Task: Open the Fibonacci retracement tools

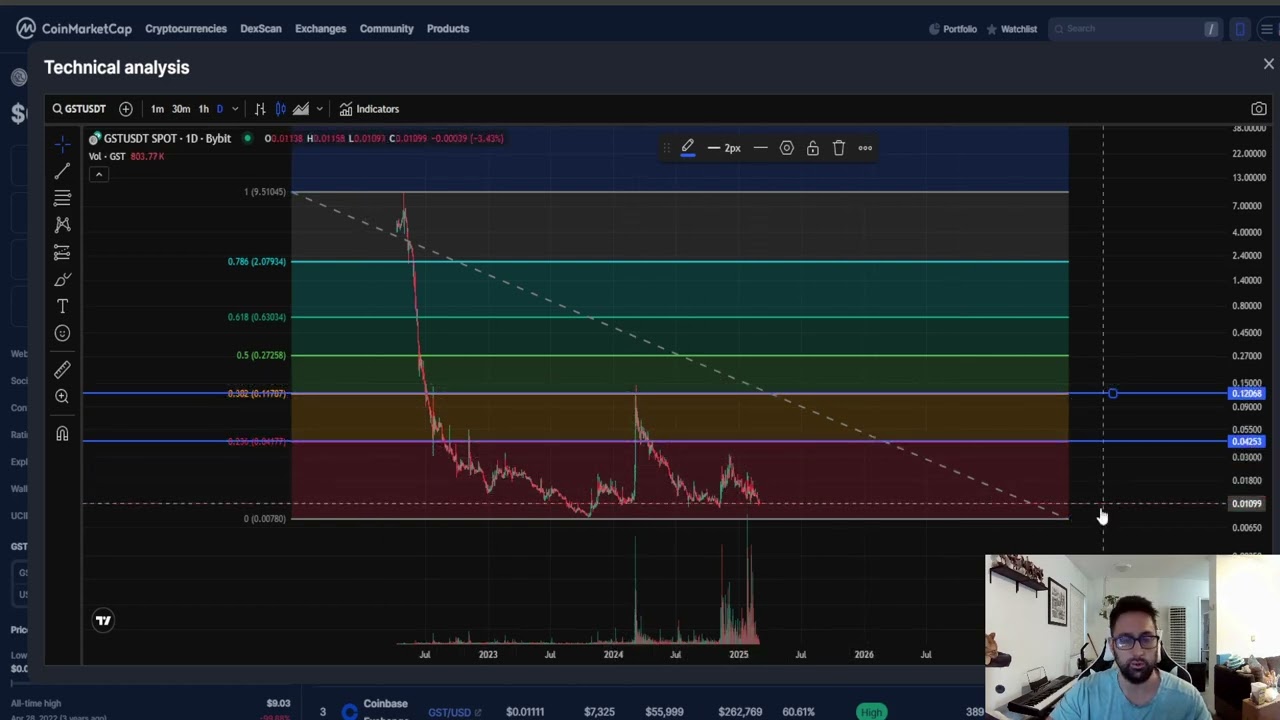Action: pyautogui.click(x=62, y=198)
